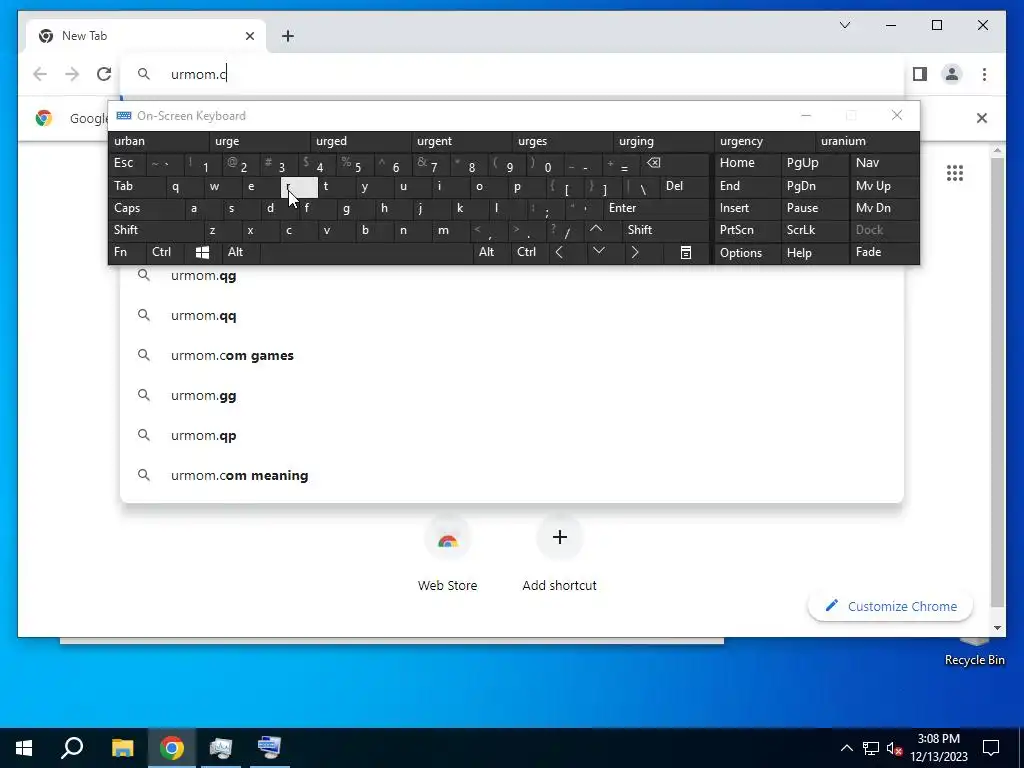The width and height of the screenshot is (1024, 768).
Task: Tap the Options key on On-Screen Keyboard
Action: (747, 252)
